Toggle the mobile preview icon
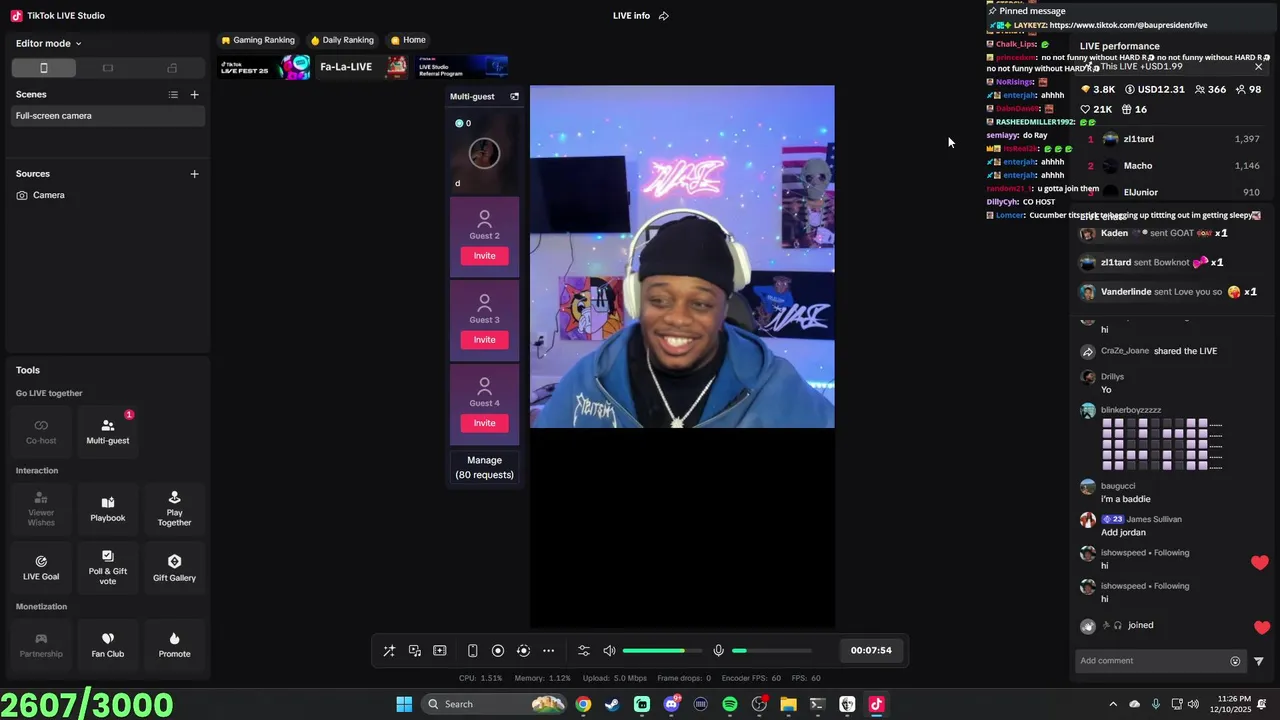 472,650
